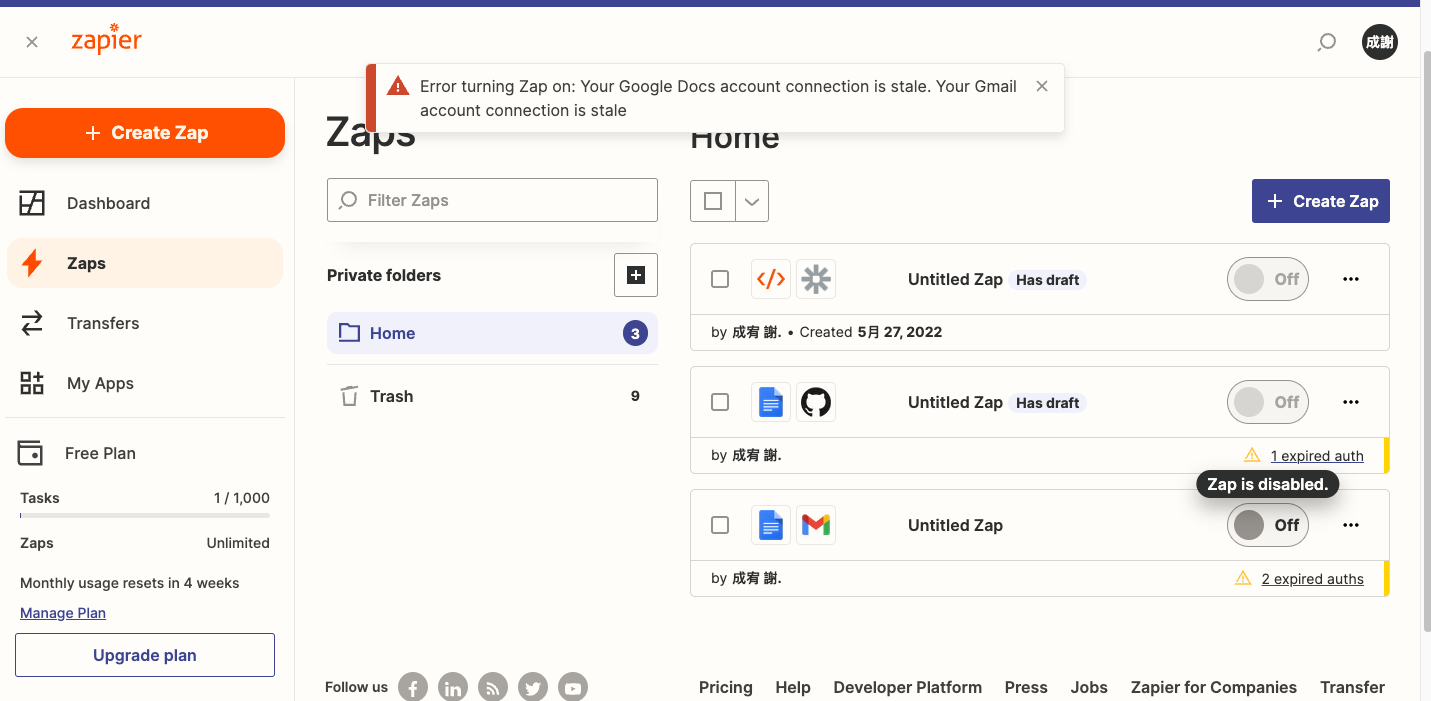Click the GitHub octocat icon
Image resolution: width=1431 pixels, height=701 pixels.
click(x=816, y=402)
